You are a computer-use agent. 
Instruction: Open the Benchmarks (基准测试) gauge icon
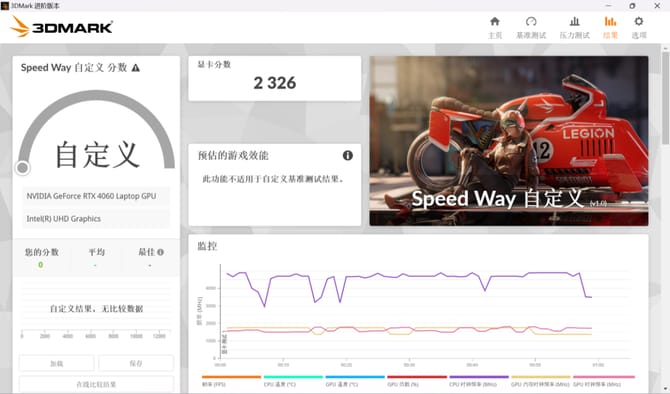[531, 27]
